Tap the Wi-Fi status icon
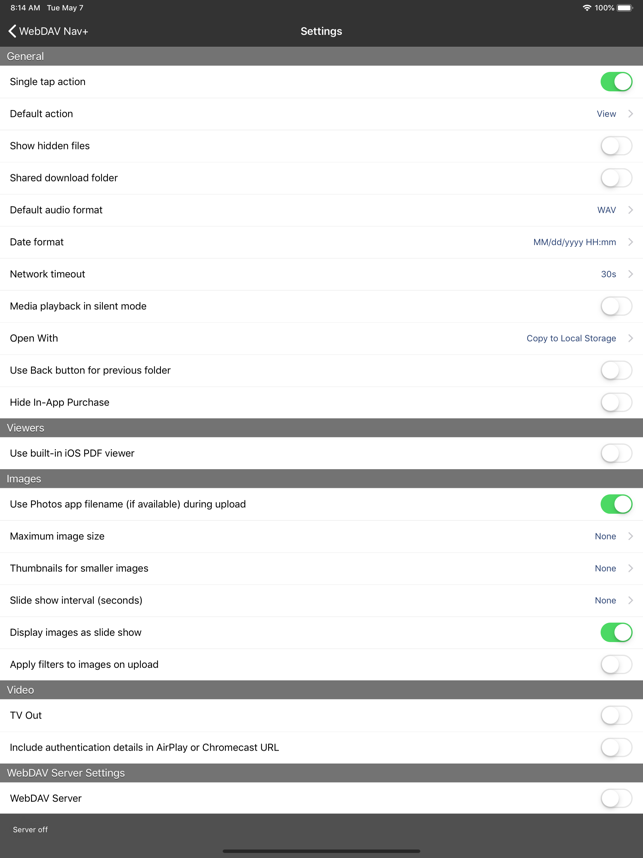Screen dimensions: 643x858 tap(586, 8)
